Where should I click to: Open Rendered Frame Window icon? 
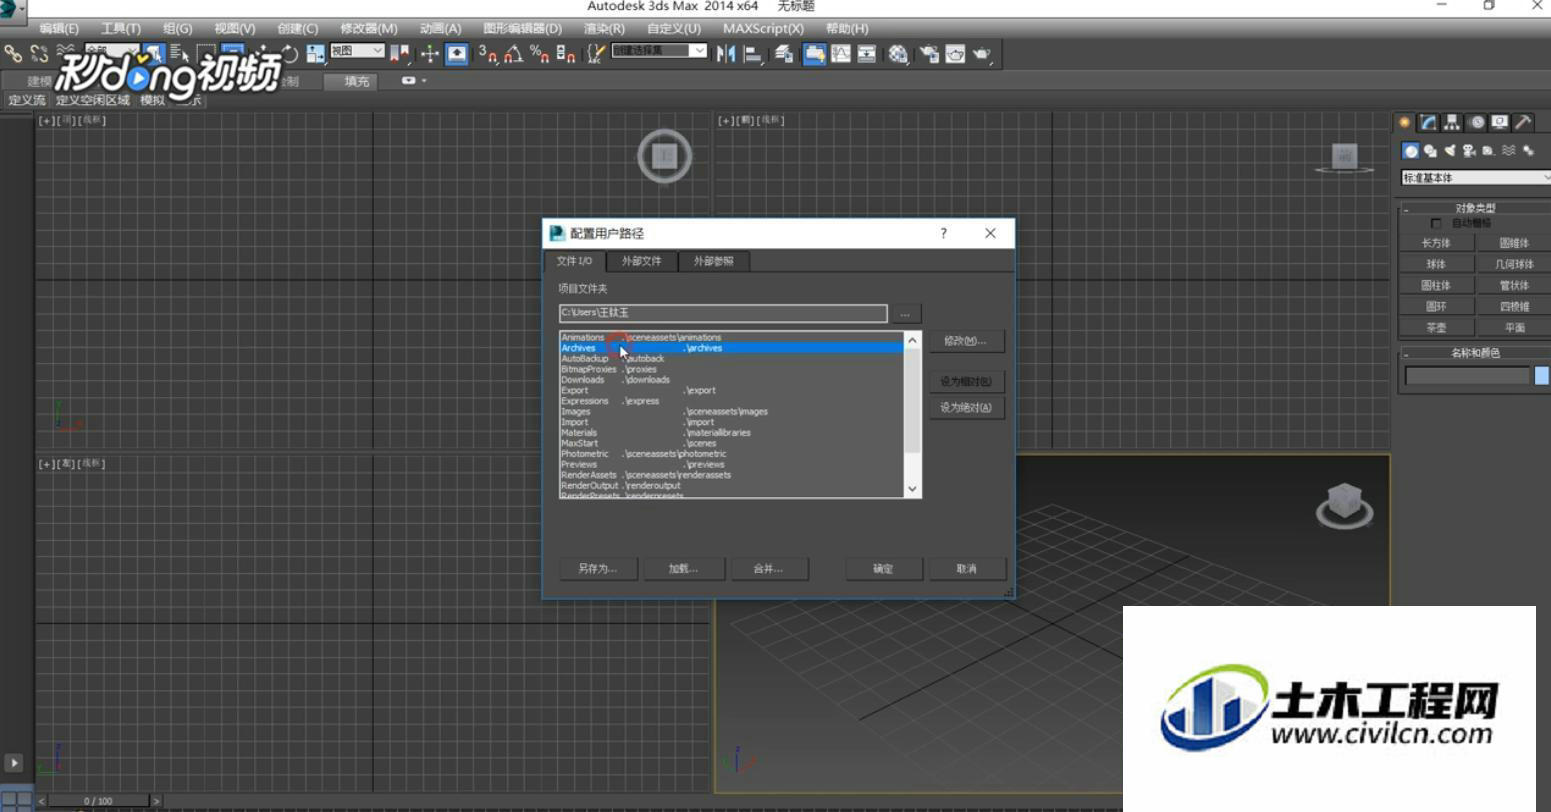click(955, 54)
